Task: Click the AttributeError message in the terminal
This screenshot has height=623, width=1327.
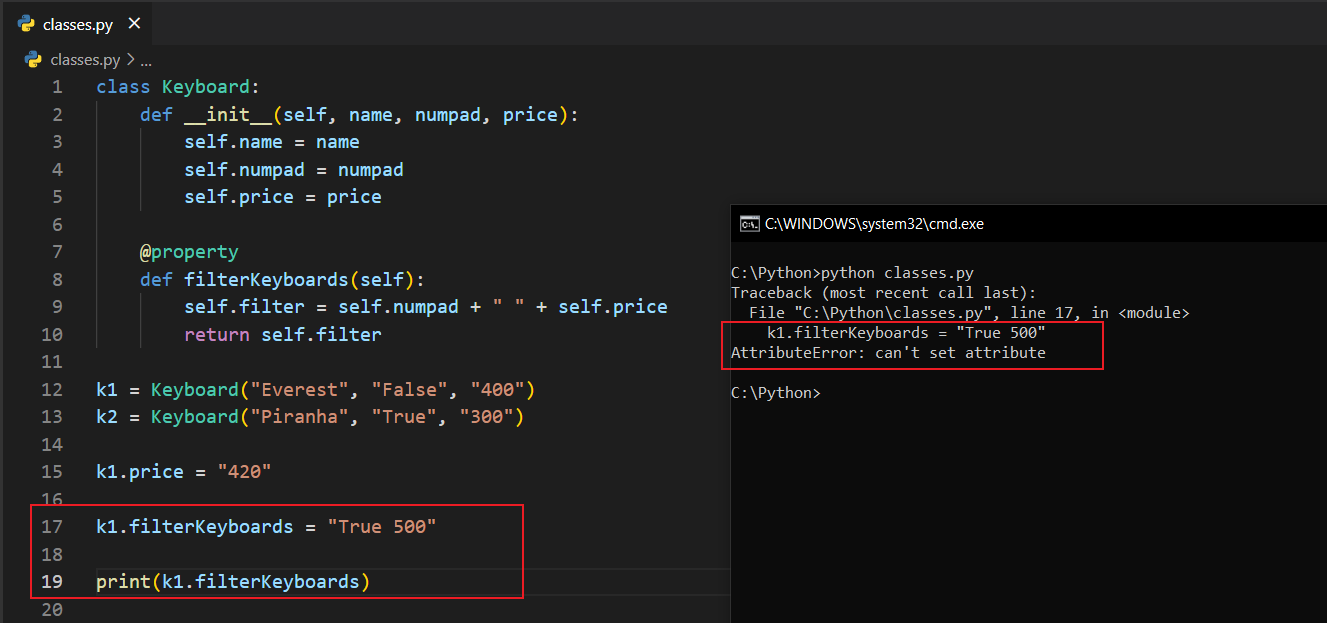Action: [x=888, y=353]
